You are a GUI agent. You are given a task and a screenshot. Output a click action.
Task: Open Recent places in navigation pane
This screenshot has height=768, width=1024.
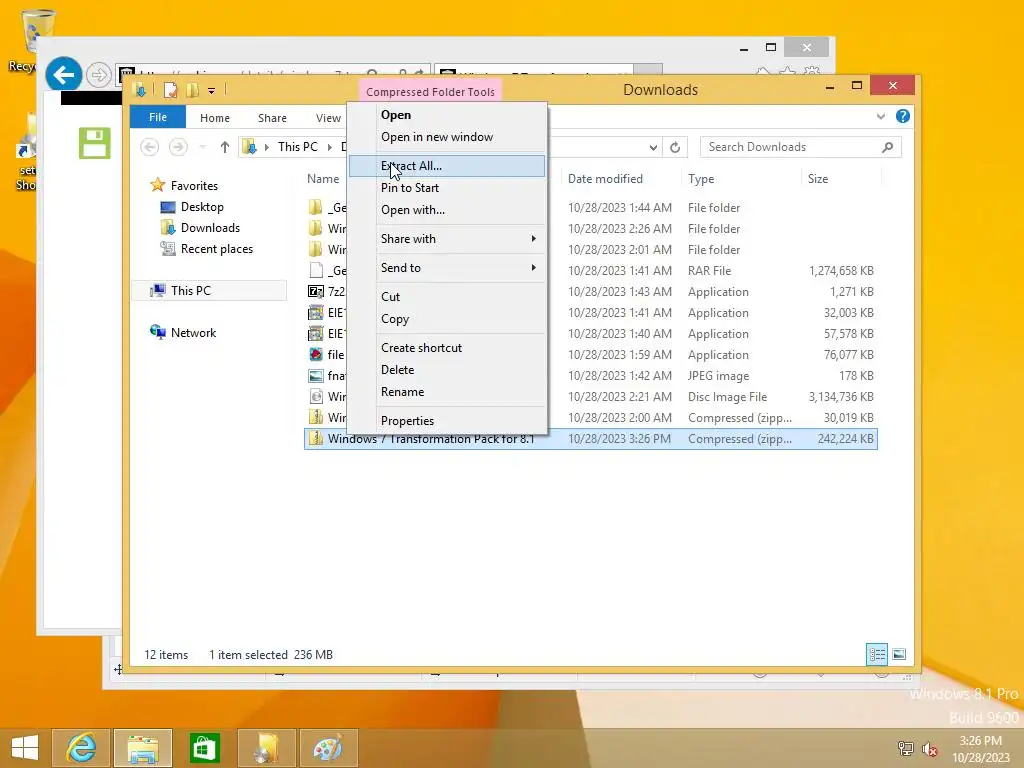[x=217, y=249]
